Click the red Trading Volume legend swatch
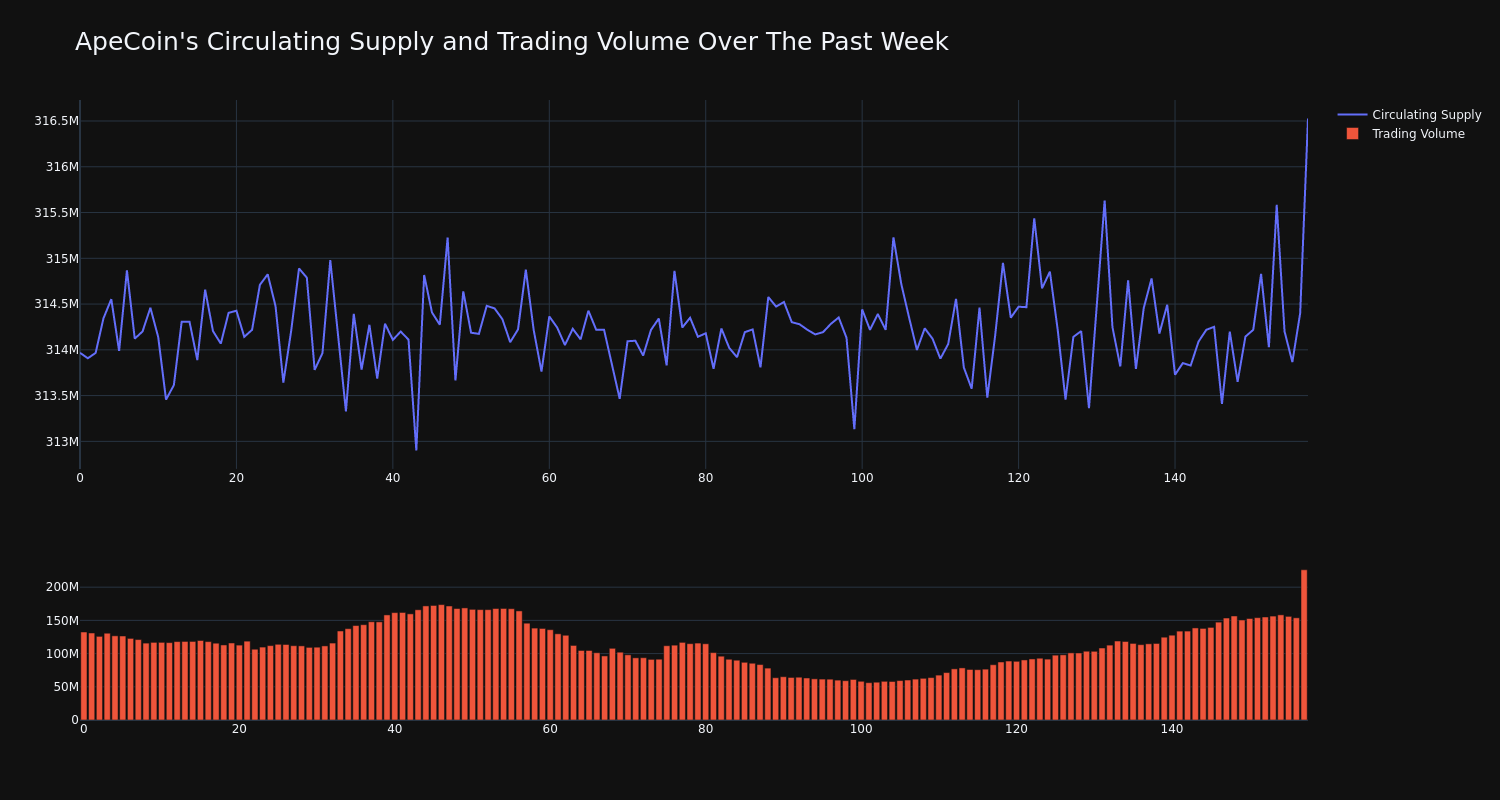 click(x=1352, y=134)
